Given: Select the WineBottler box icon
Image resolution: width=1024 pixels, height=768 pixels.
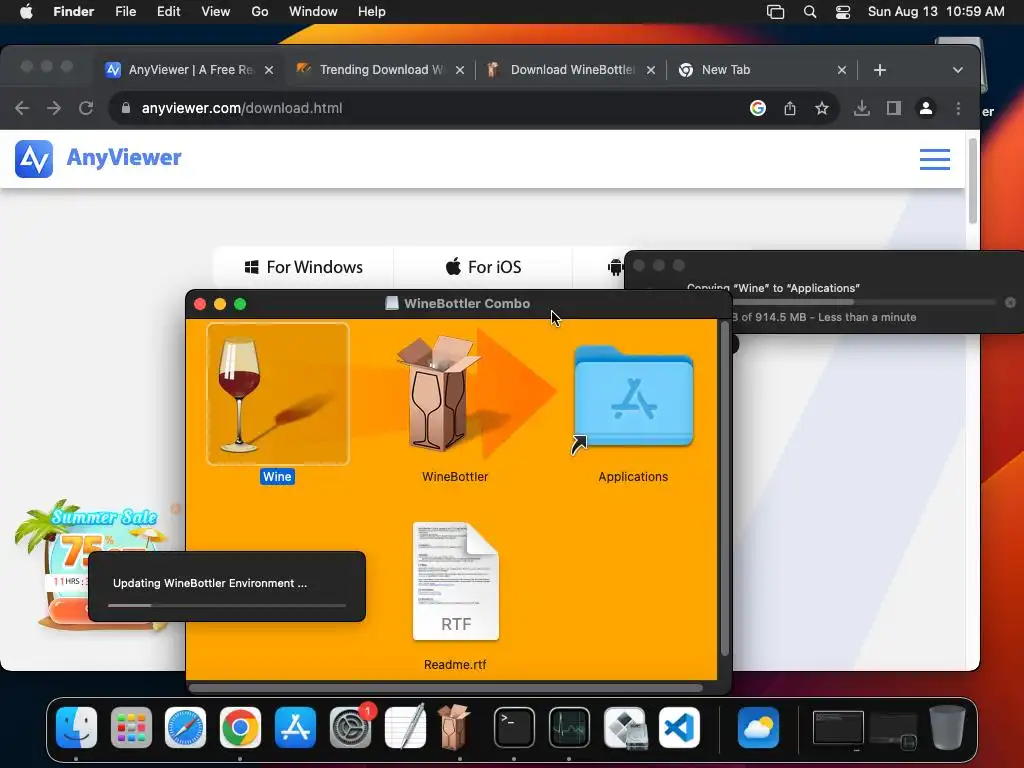Looking at the screenshot, I should coord(442,394).
